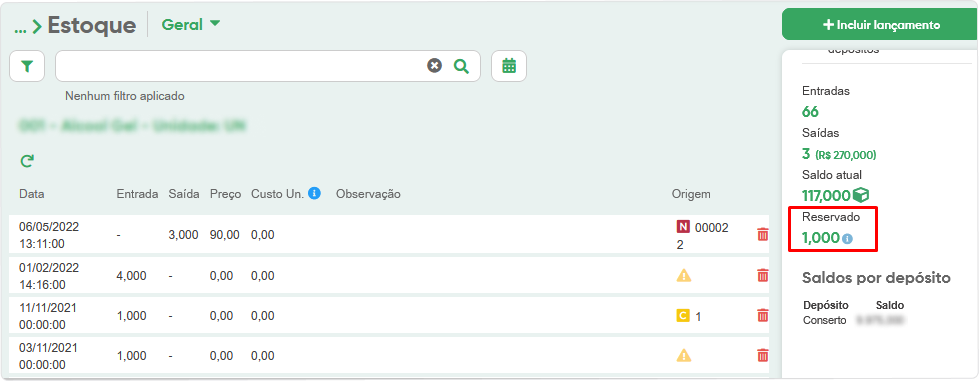Select the 01/02/2022 14:16:00 date cell
Viewport: 979px width, 381px height.
coord(49,276)
